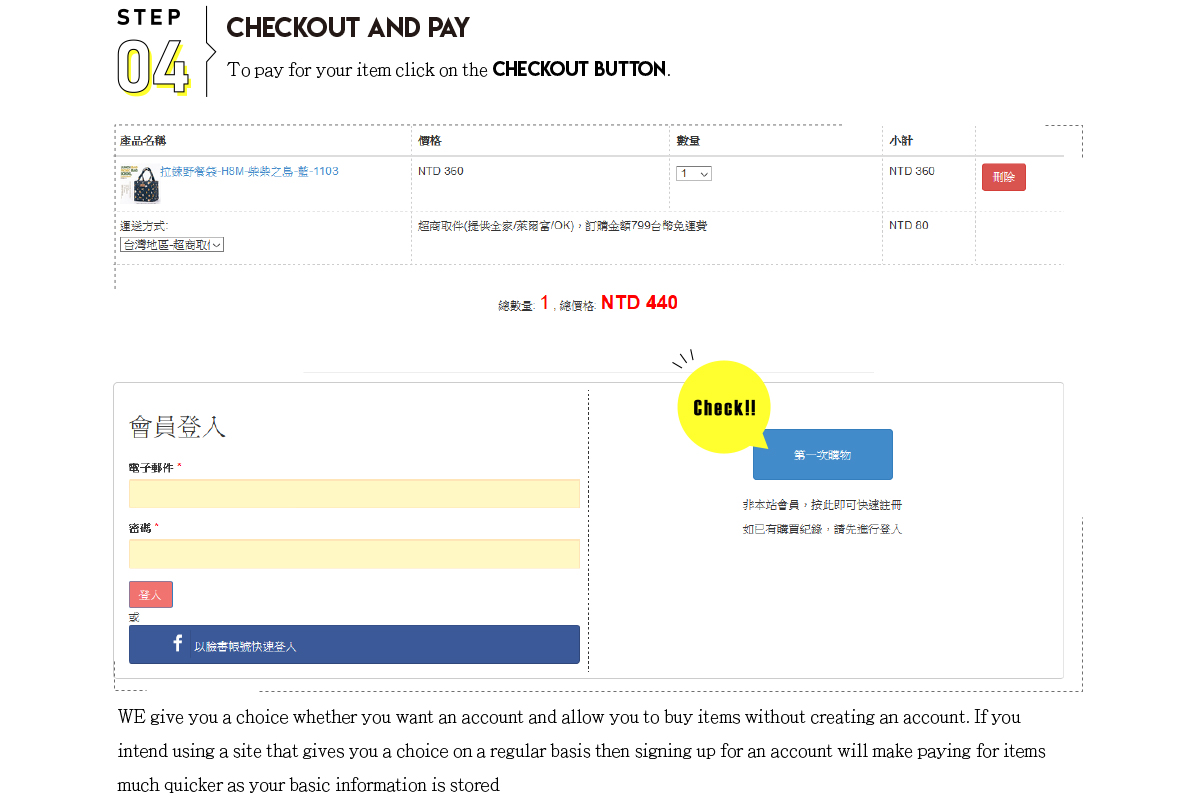Focus the 密碼 password input field
1200x802 pixels.
354,554
